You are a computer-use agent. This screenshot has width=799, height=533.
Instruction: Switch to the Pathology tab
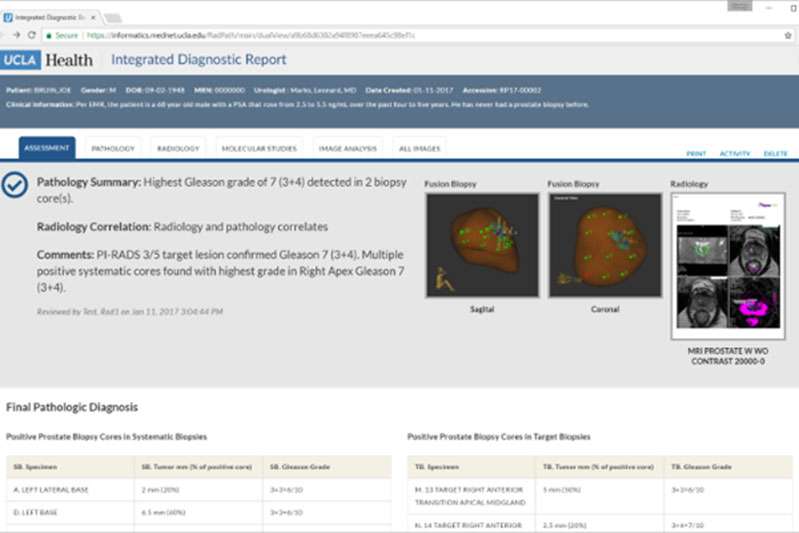click(113, 149)
